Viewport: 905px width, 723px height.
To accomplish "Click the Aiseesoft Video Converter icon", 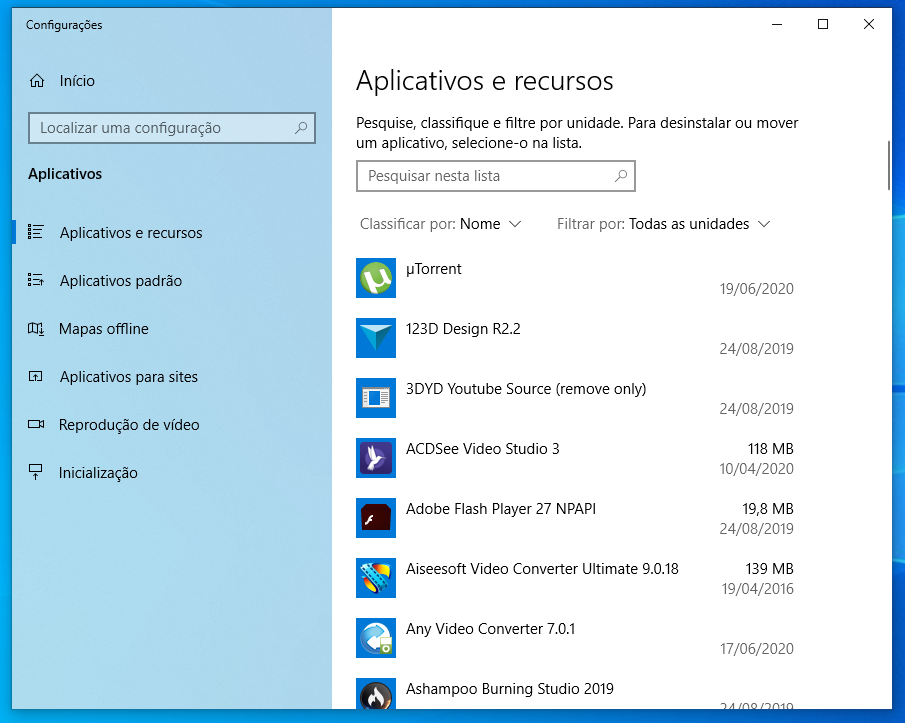I will pos(376,578).
